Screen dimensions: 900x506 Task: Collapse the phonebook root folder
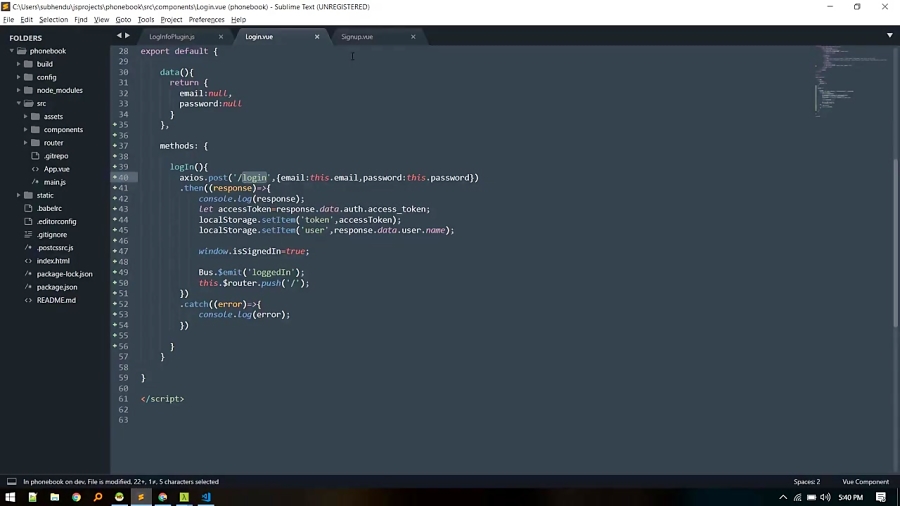(11, 51)
